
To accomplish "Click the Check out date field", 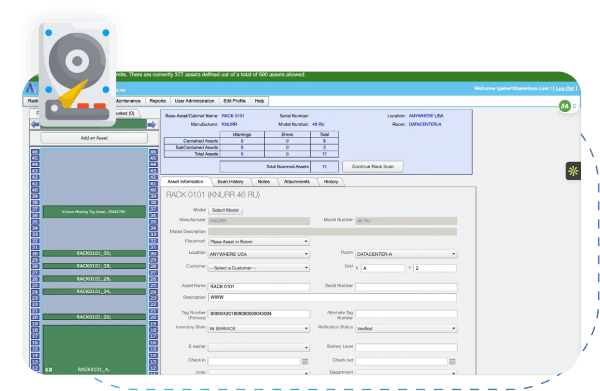I will (x=401, y=361).
